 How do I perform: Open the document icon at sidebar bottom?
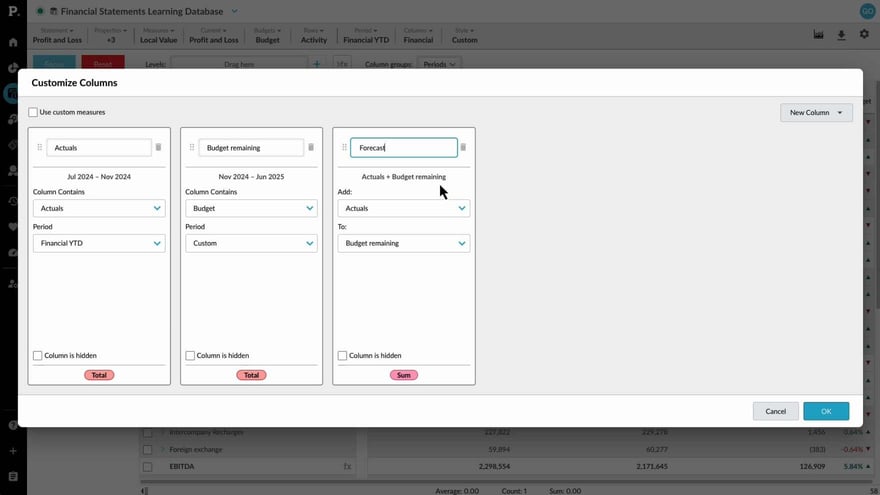[13, 476]
